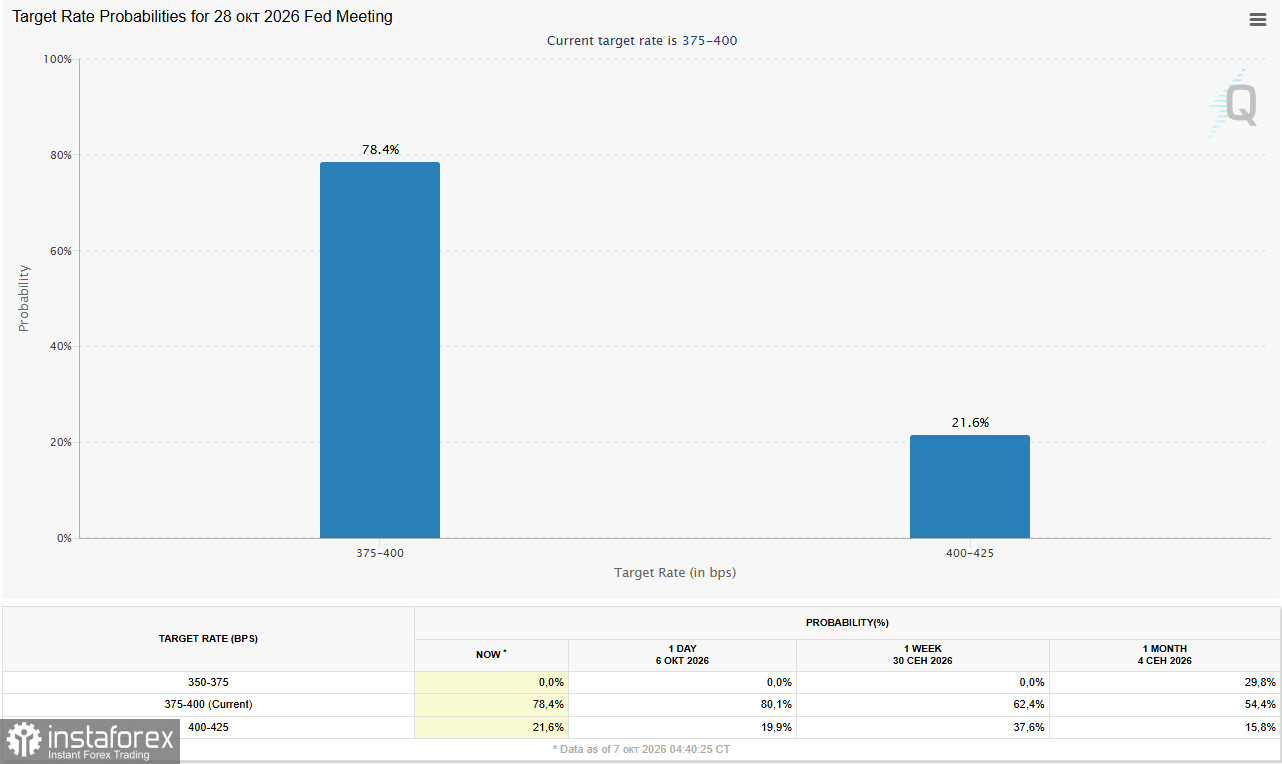Click the 78,4% cell in NOW column
This screenshot has height=764, width=1282.
tap(491, 705)
